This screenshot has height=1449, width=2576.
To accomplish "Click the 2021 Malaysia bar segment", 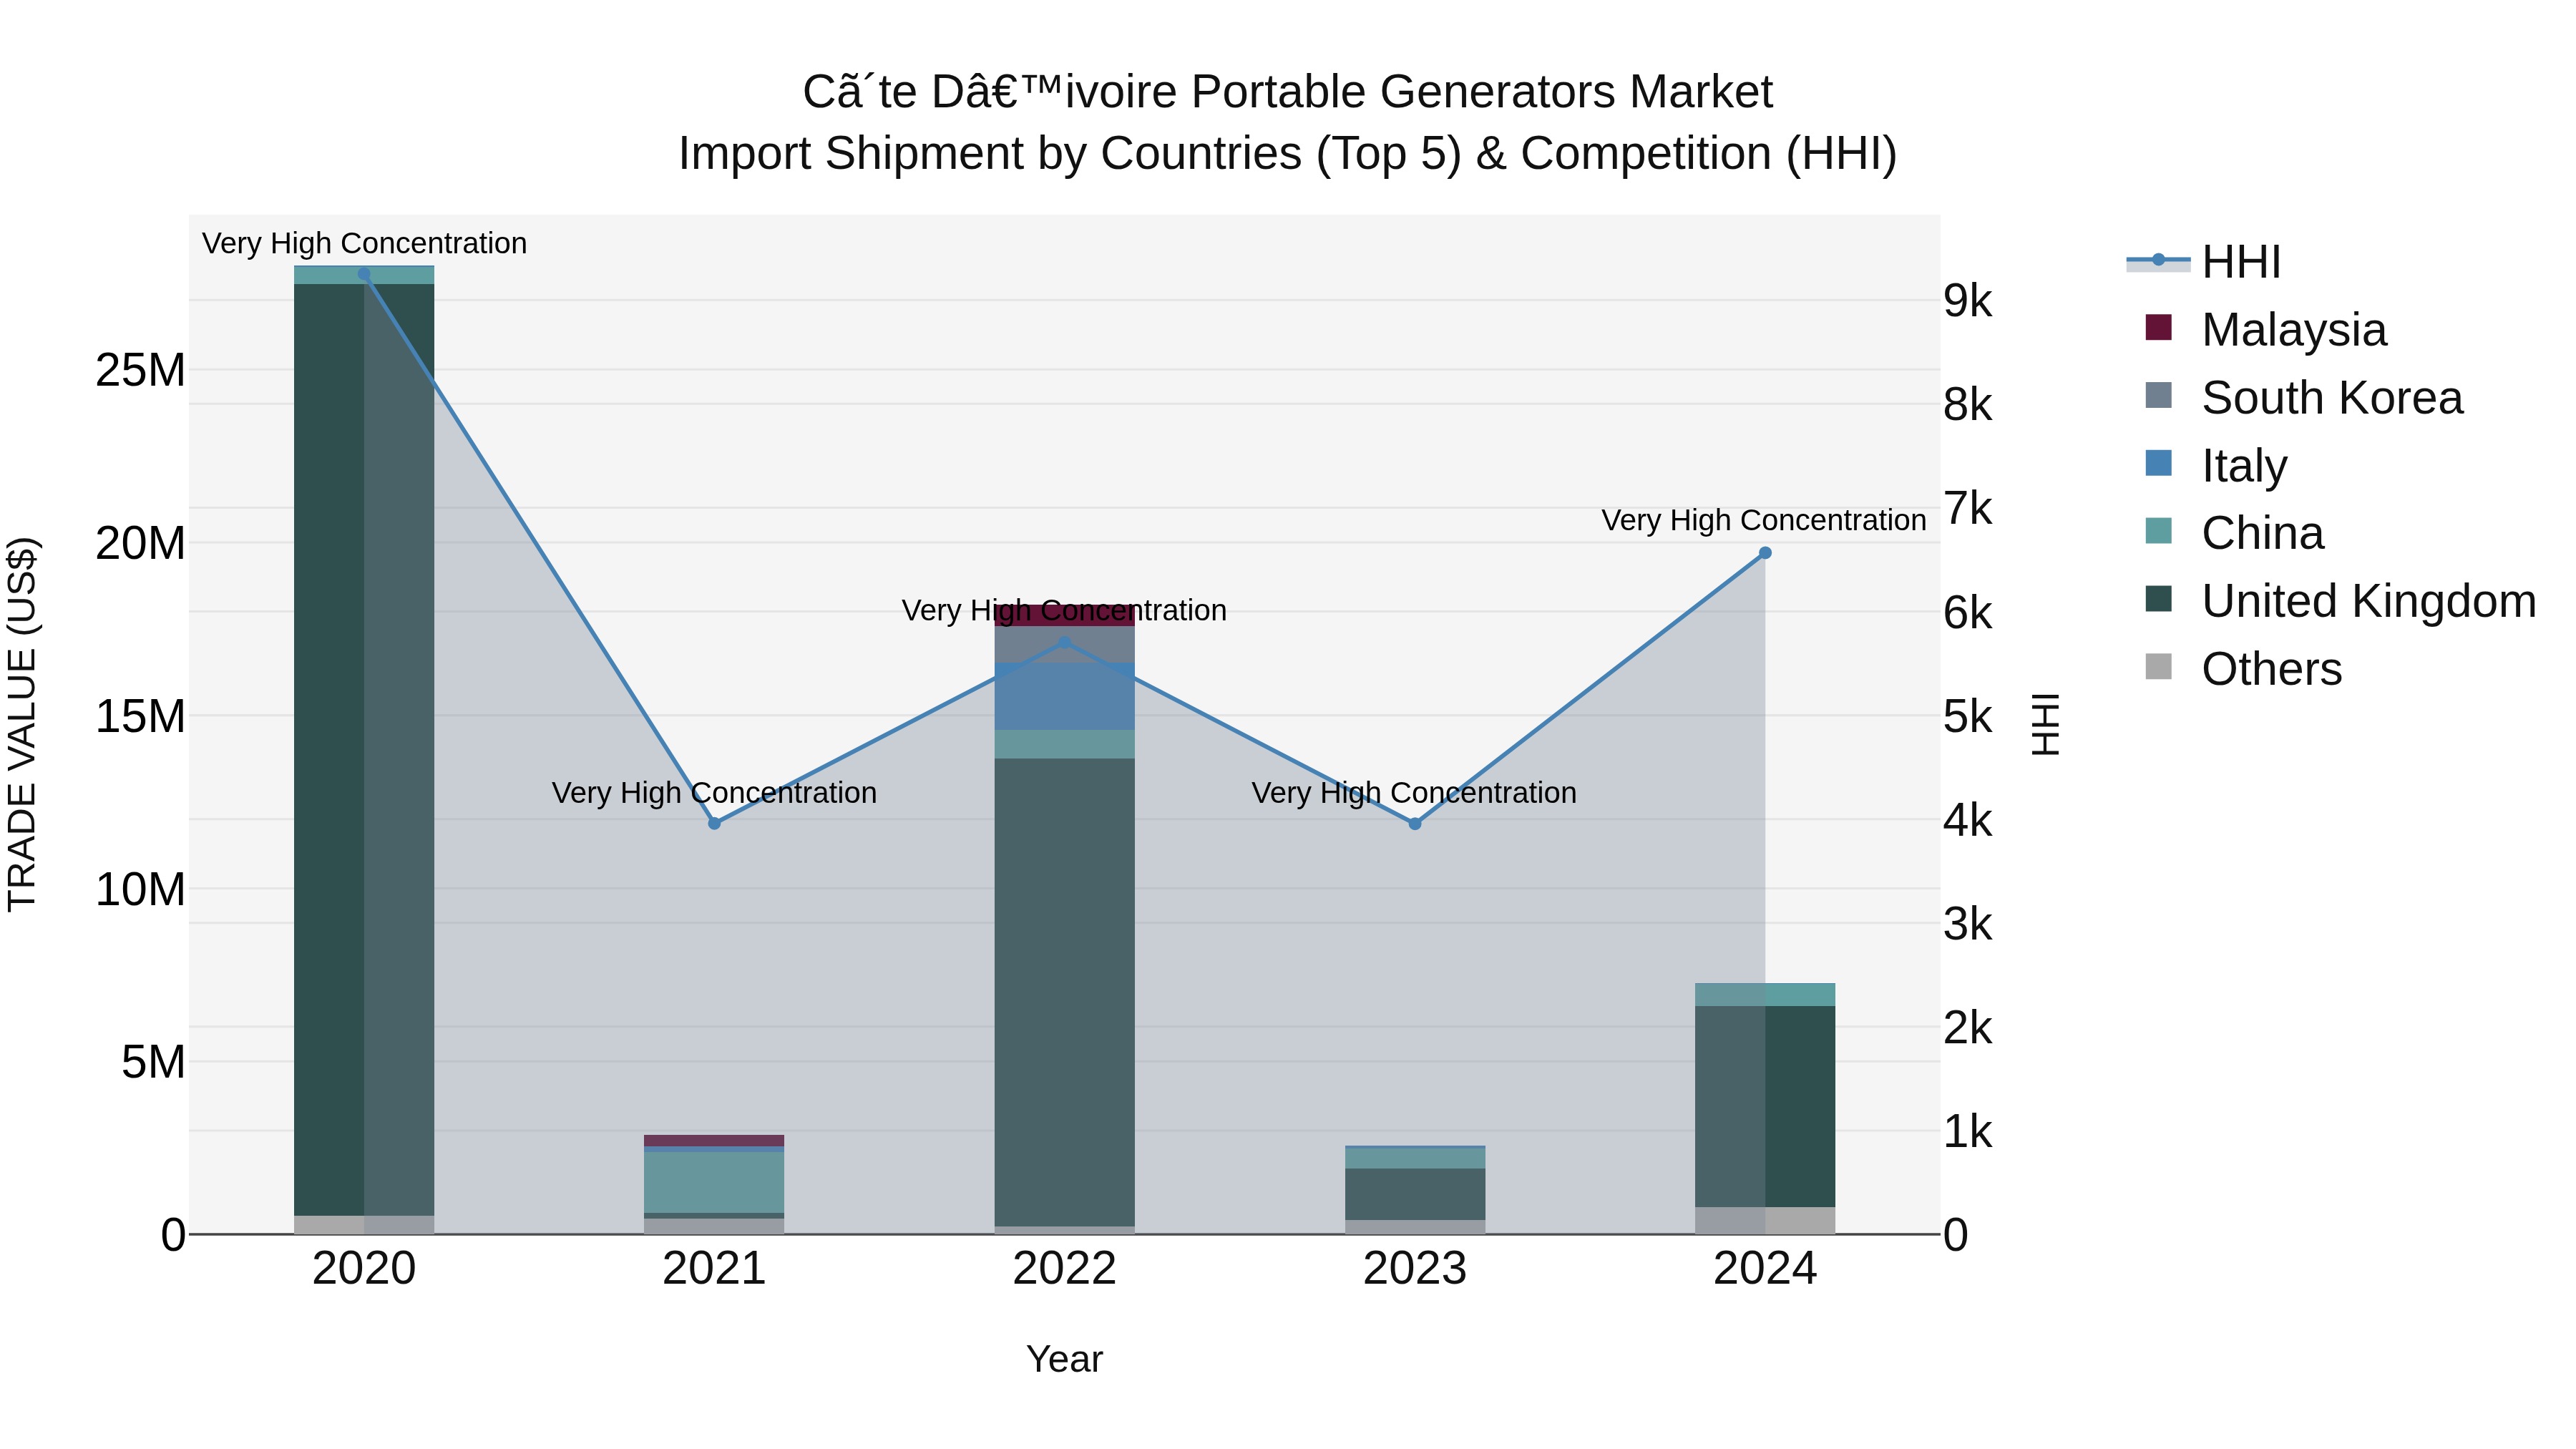I will click(714, 1141).
